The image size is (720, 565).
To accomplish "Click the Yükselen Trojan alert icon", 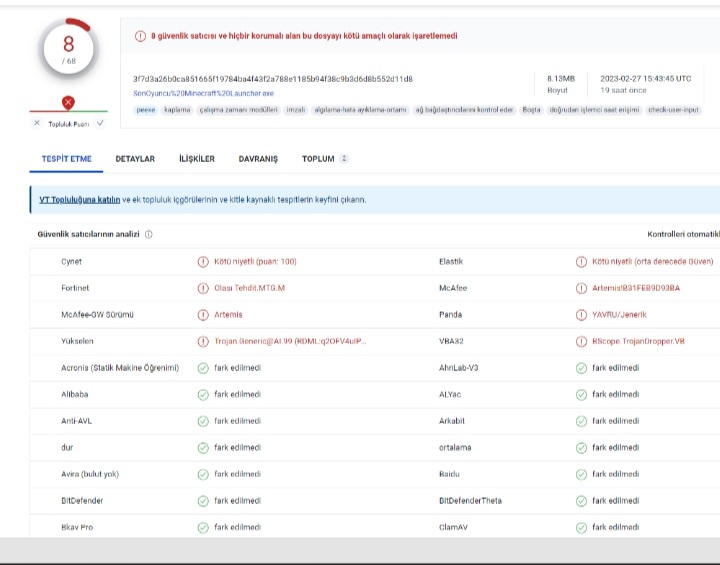I will (203, 342).
